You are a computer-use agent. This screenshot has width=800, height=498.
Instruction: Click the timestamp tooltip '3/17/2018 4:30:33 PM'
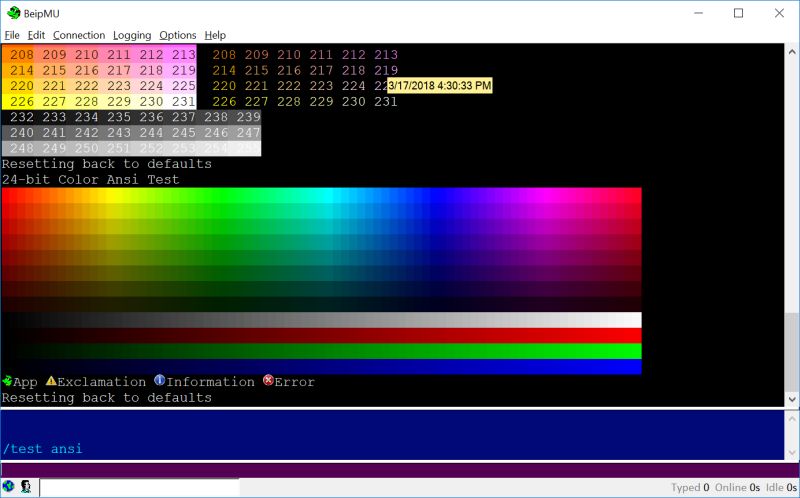(x=440, y=86)
